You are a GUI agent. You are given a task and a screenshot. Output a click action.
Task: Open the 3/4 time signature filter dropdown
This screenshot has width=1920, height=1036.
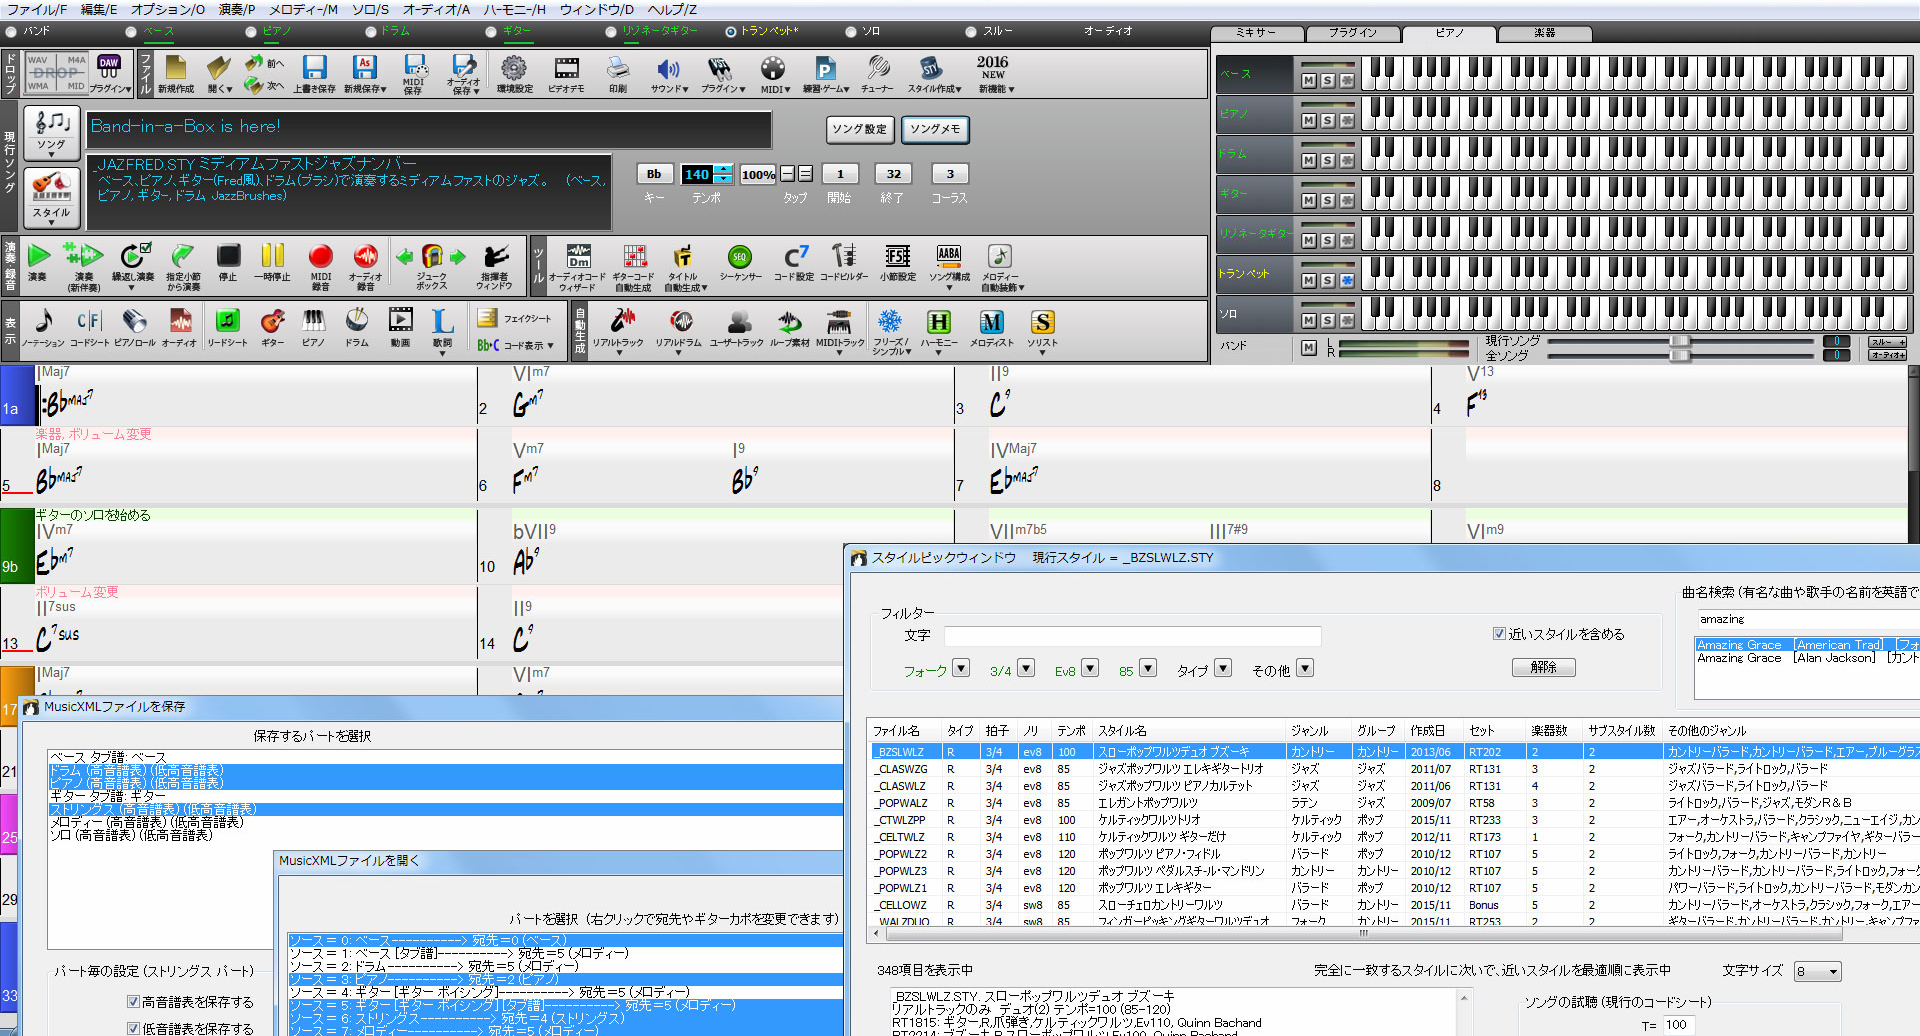point(1026,668)
